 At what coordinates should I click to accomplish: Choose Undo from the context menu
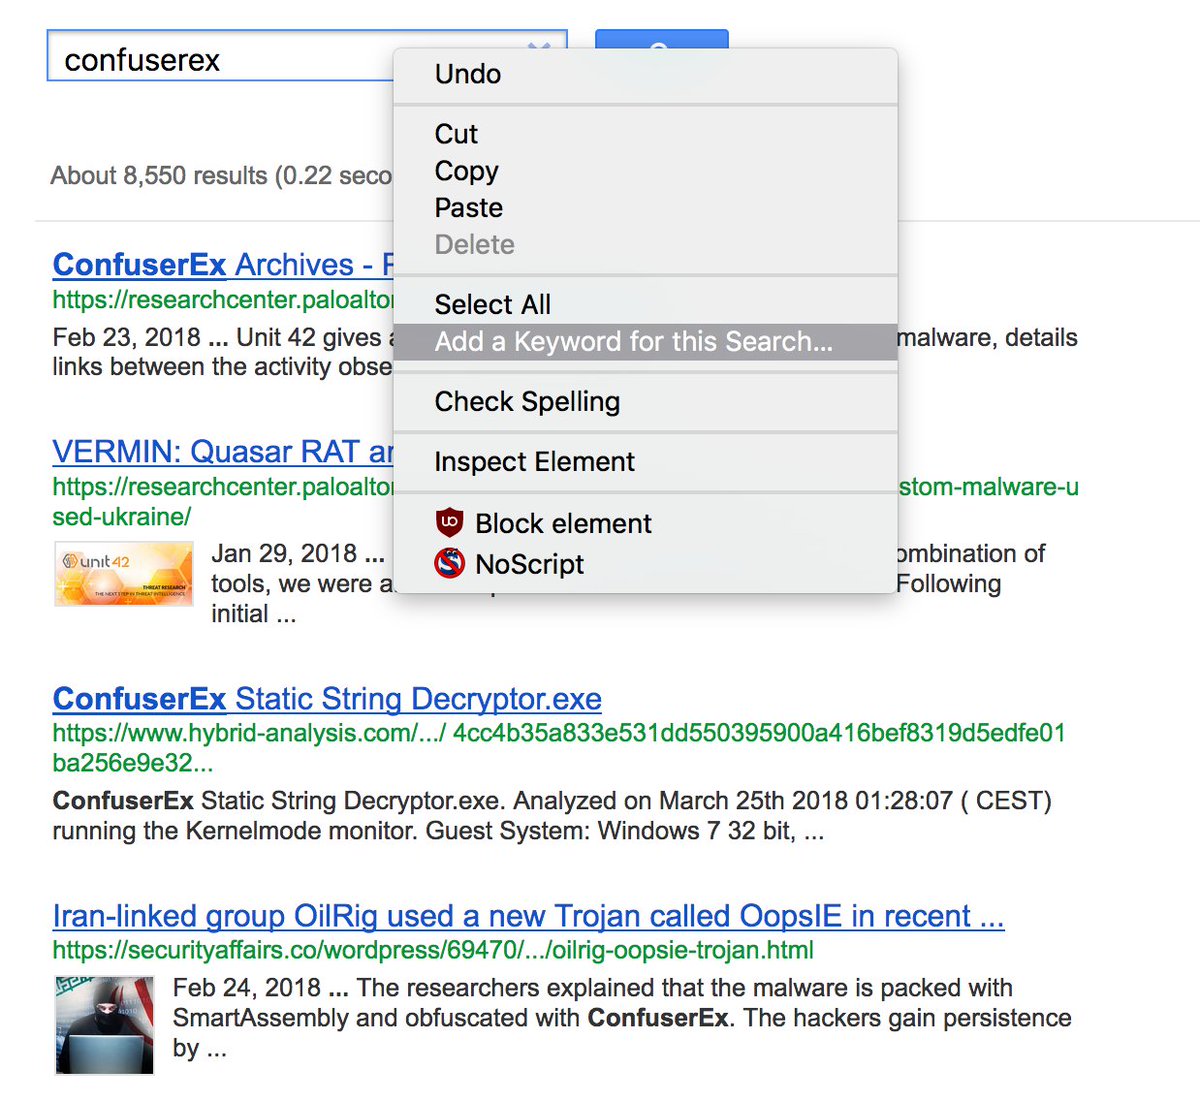(x=645, y=74)
